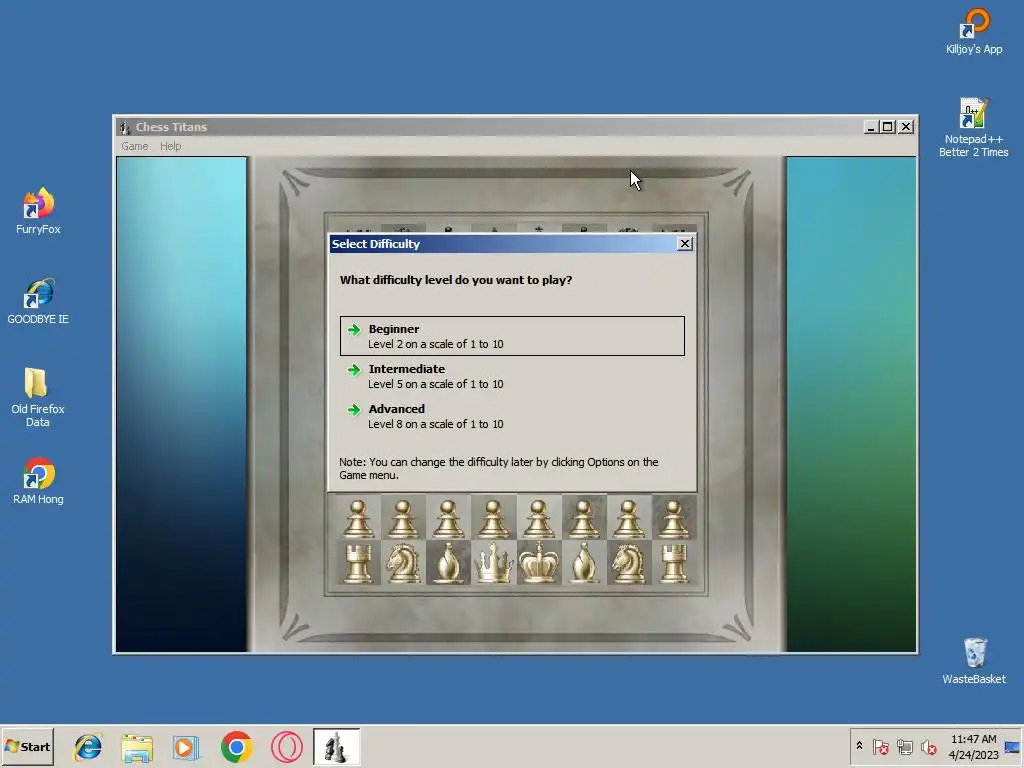1024x768 pixels.
Task: Select the Notepad++ Better 2 Times shortcut
Action: pyautogui.click(x=974, y=128)
